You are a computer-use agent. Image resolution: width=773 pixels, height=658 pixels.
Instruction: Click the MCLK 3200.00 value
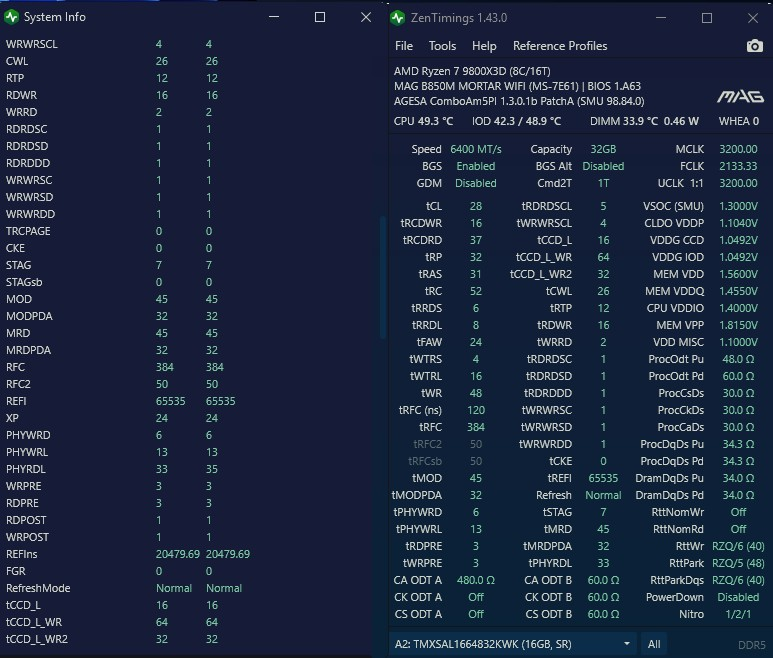[x=738, y=149]
